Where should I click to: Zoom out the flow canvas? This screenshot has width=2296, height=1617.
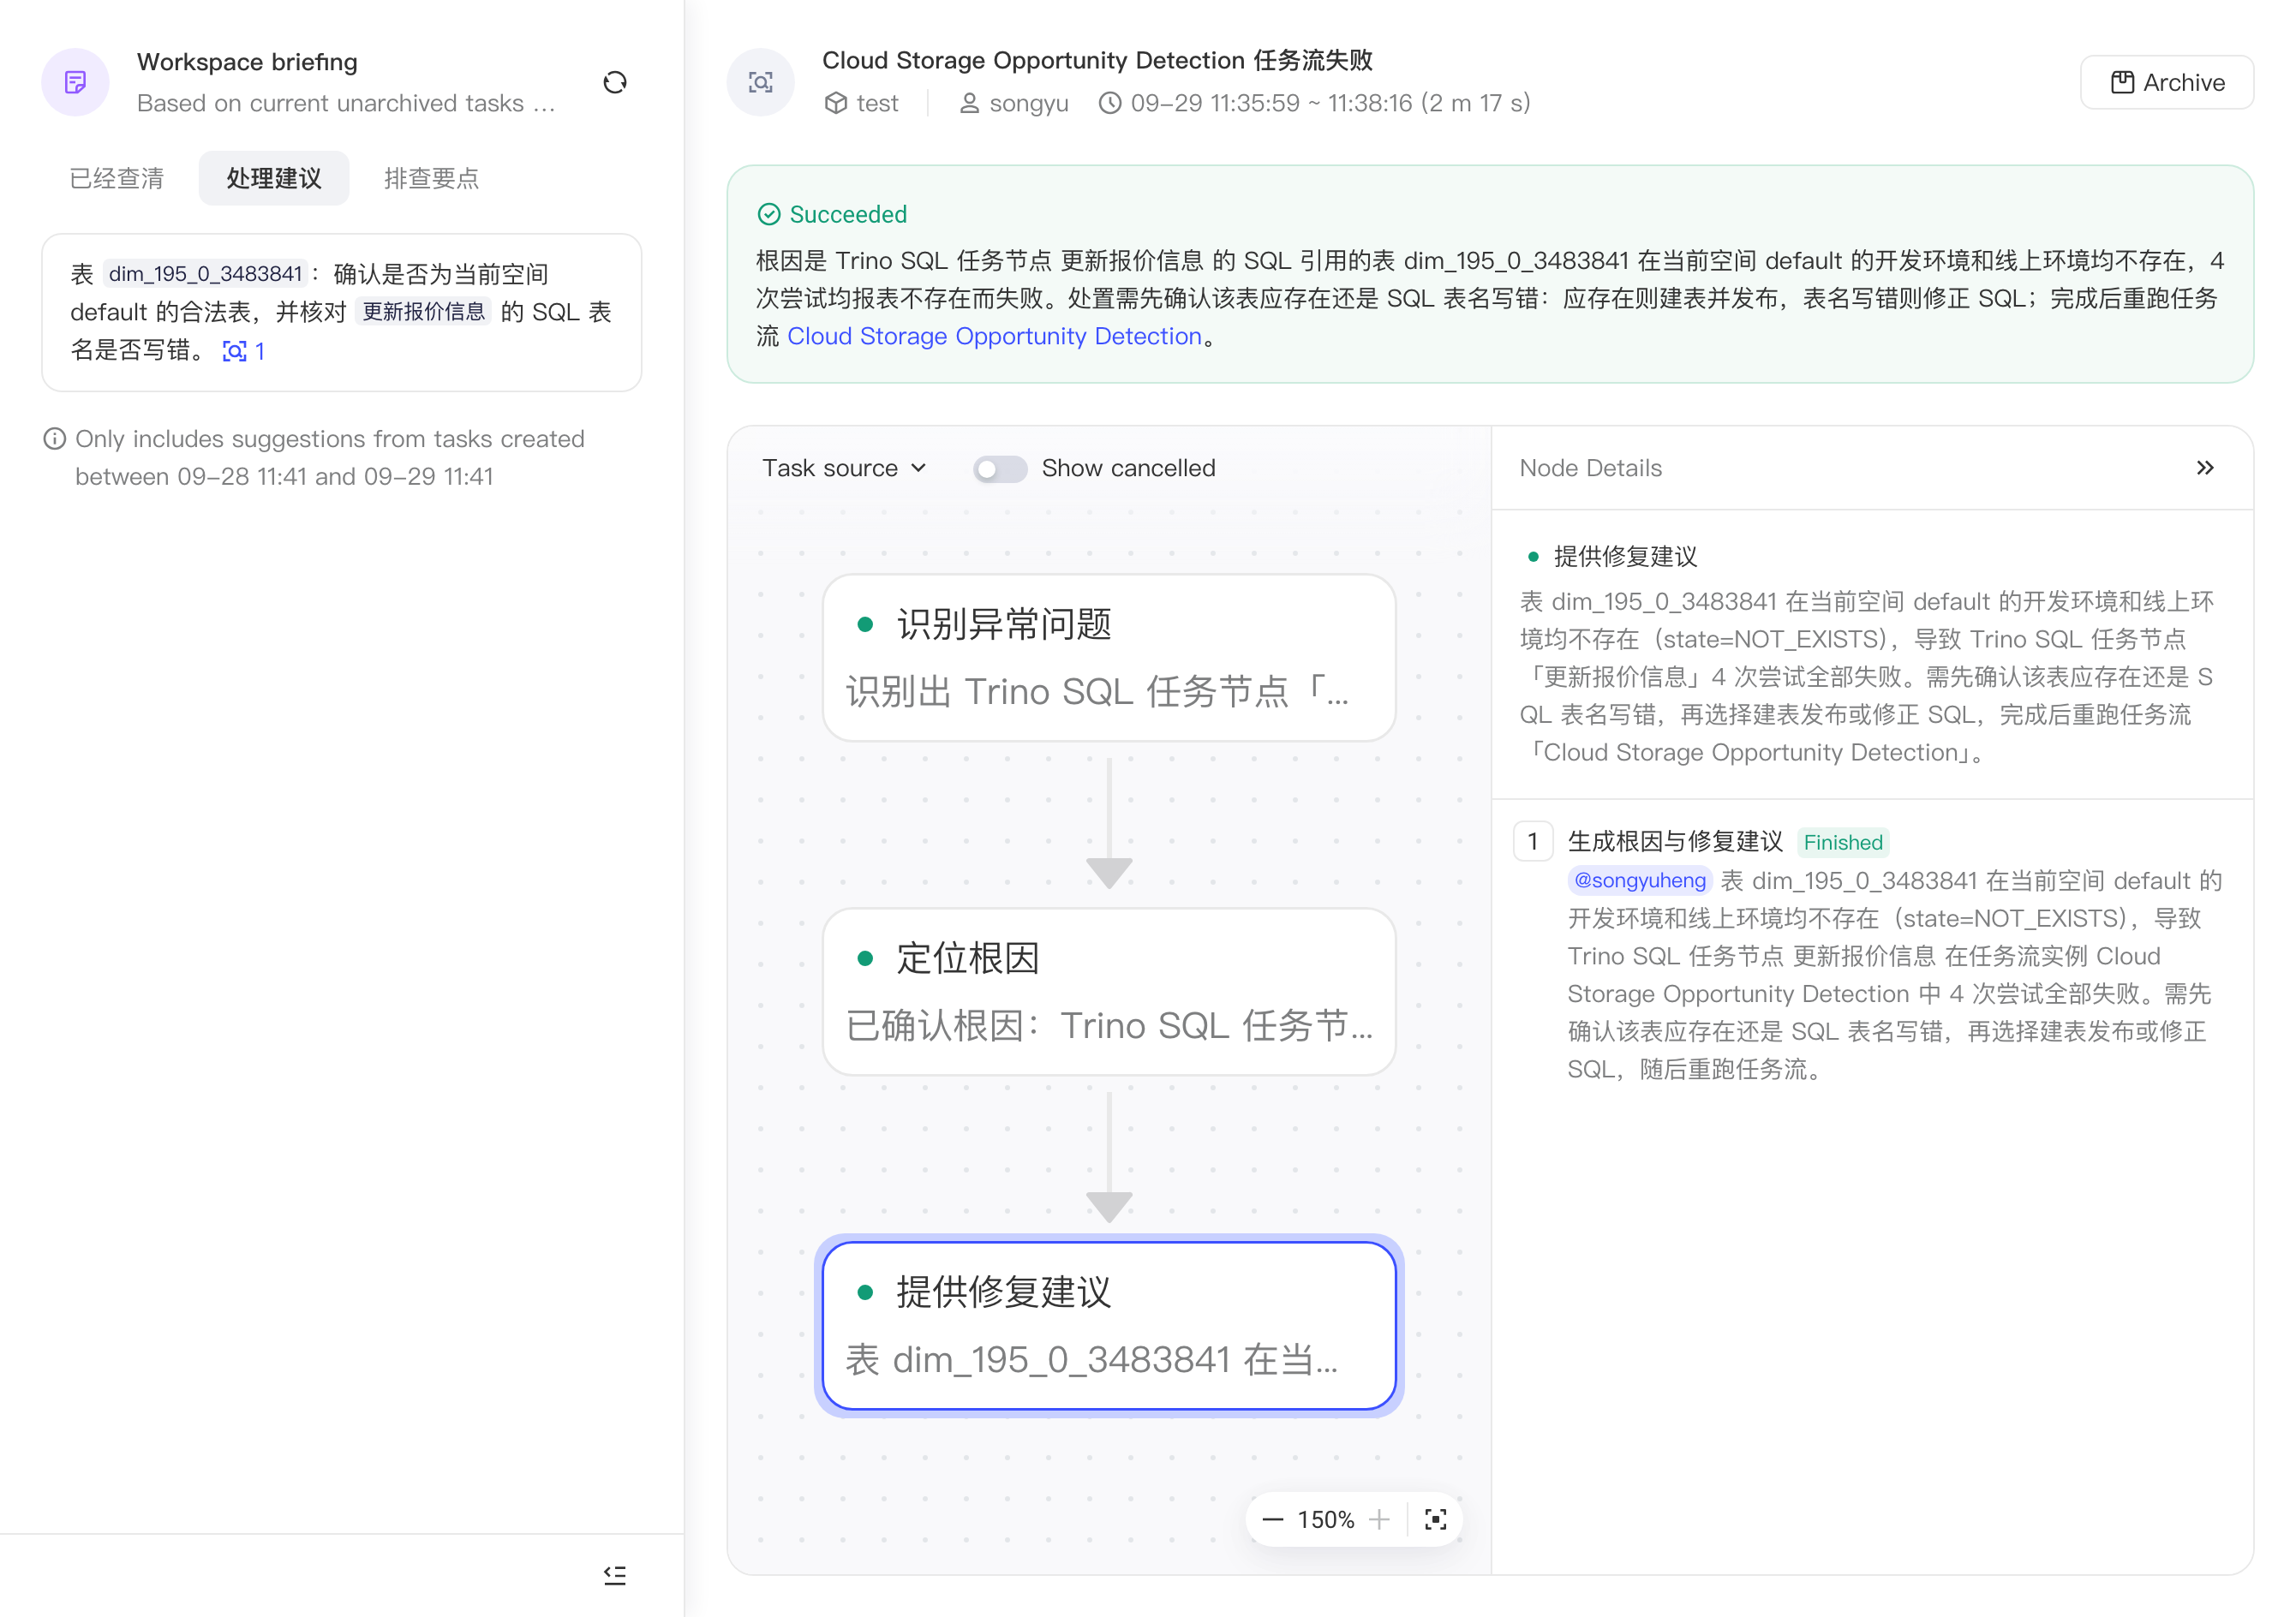click(x=1272, y=1519)
